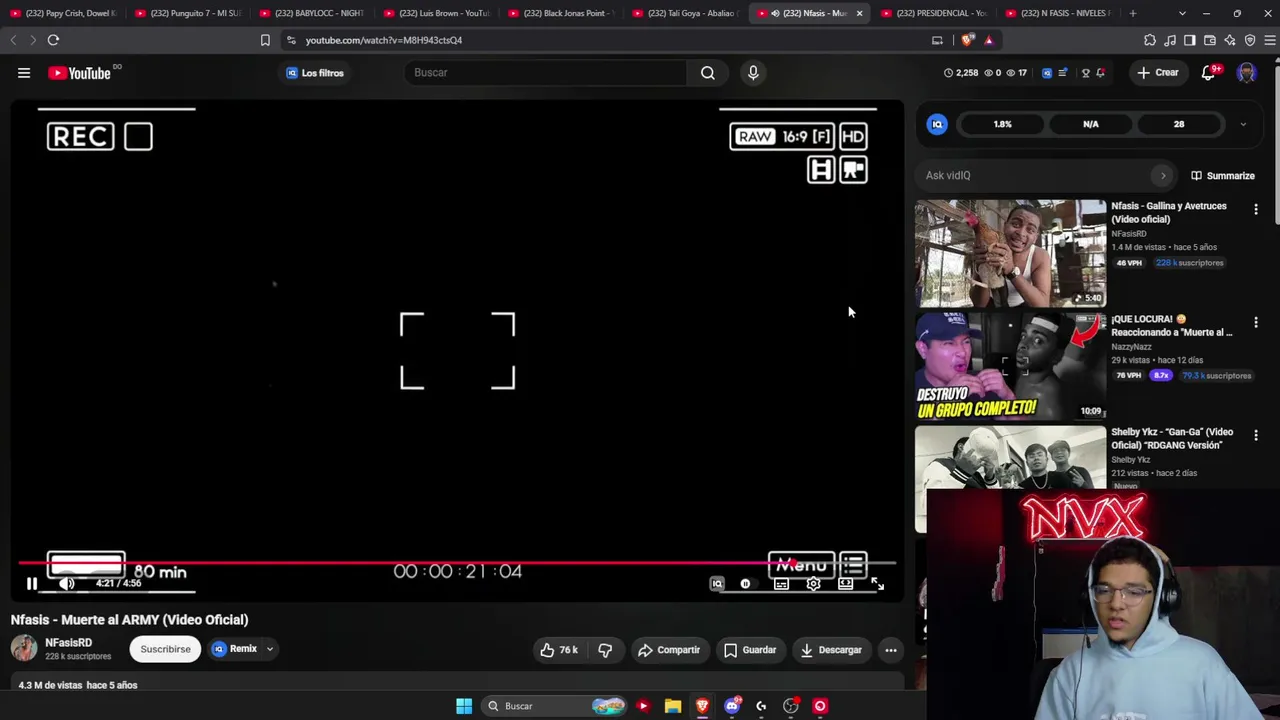This screenshot has height=720, width=1280.
Task: Switch to the PRESIDENCIAL tab
Action: pyautogui.click(x=934, y=13)
